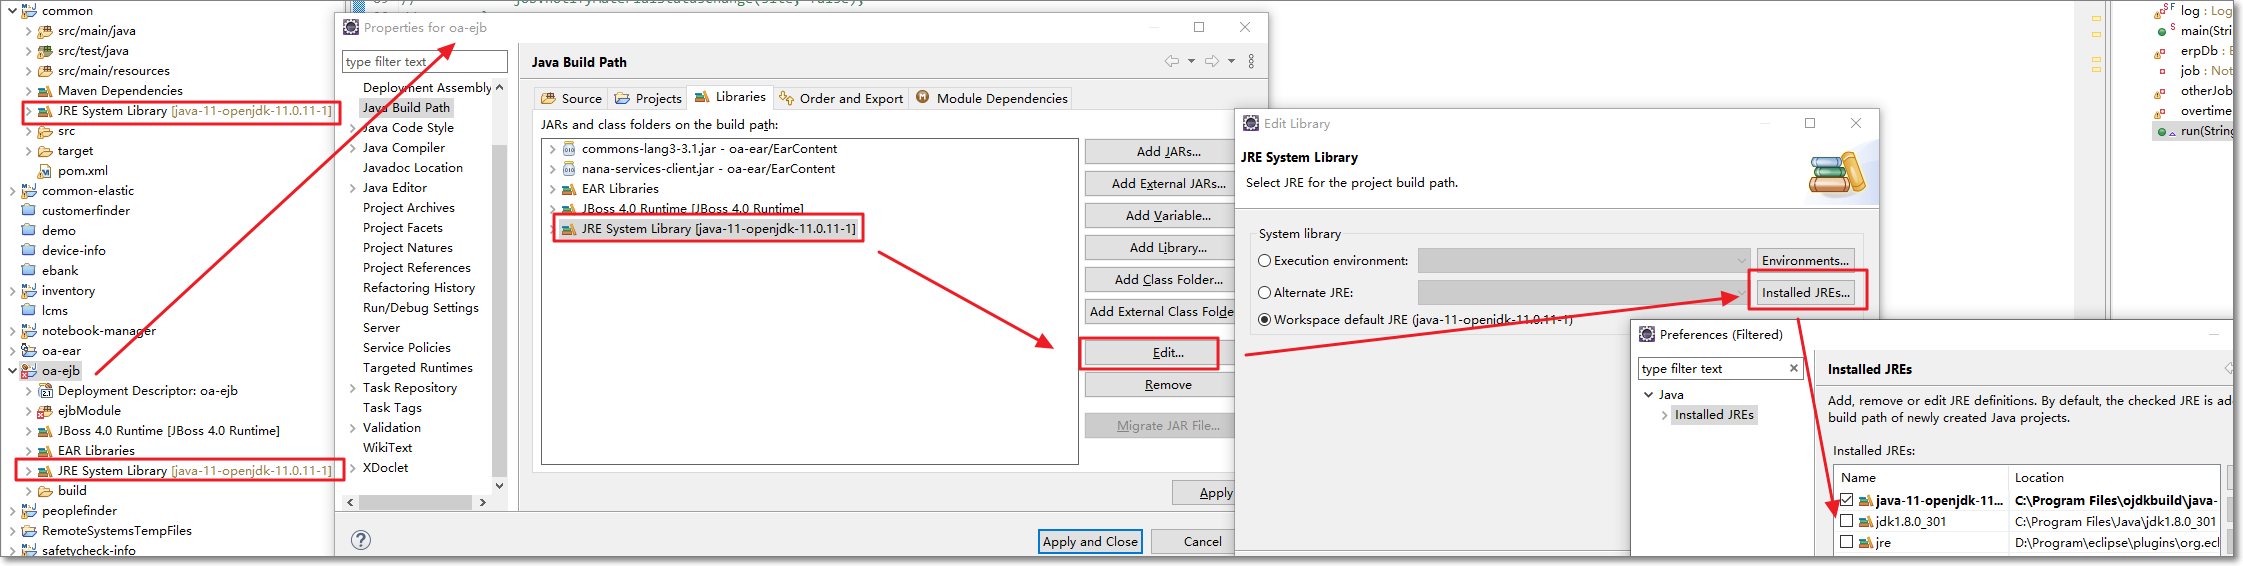2243x566 pixels.
Task: Click the Installed JREs... button
Action: click(1805, 293)
